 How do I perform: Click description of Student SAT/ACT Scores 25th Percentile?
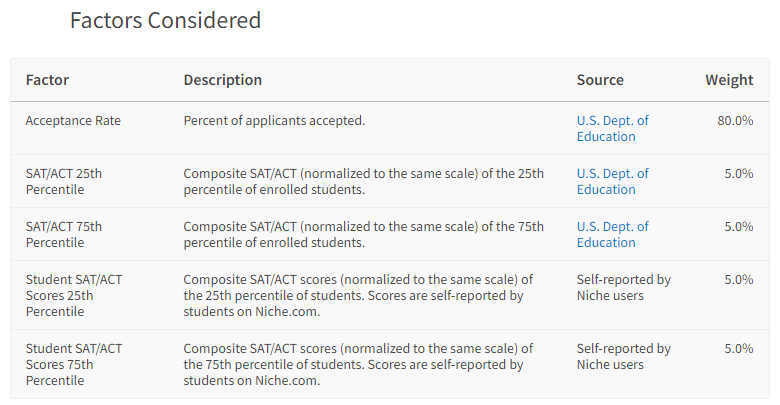click(358, 296)
